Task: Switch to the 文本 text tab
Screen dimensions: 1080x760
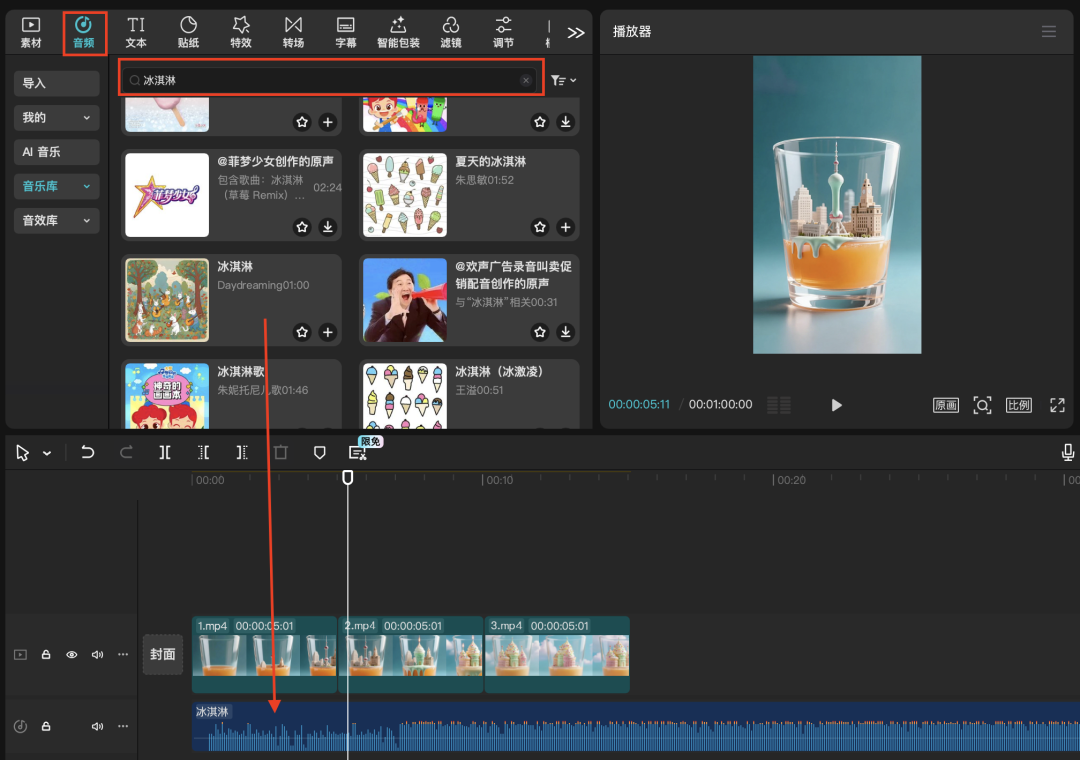Action: click(x=136, y=32)
